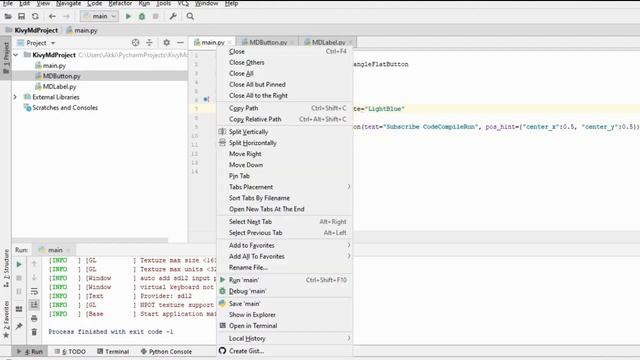Click the pause icon in Run panel

click(19, 291)
